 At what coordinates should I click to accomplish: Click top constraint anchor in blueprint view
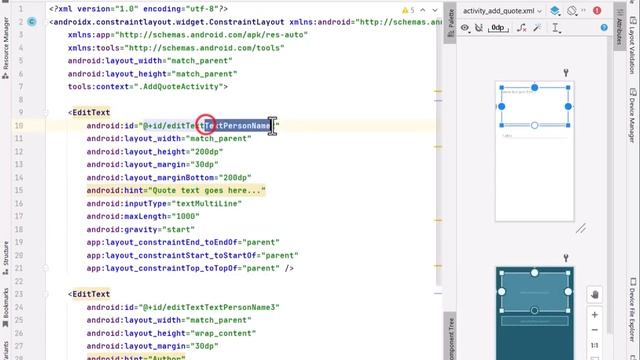point(534,273)
